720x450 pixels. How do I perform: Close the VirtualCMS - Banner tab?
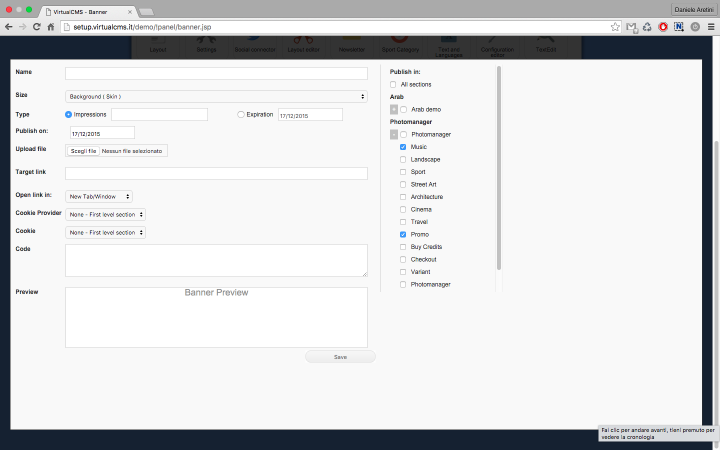point(129,12)
